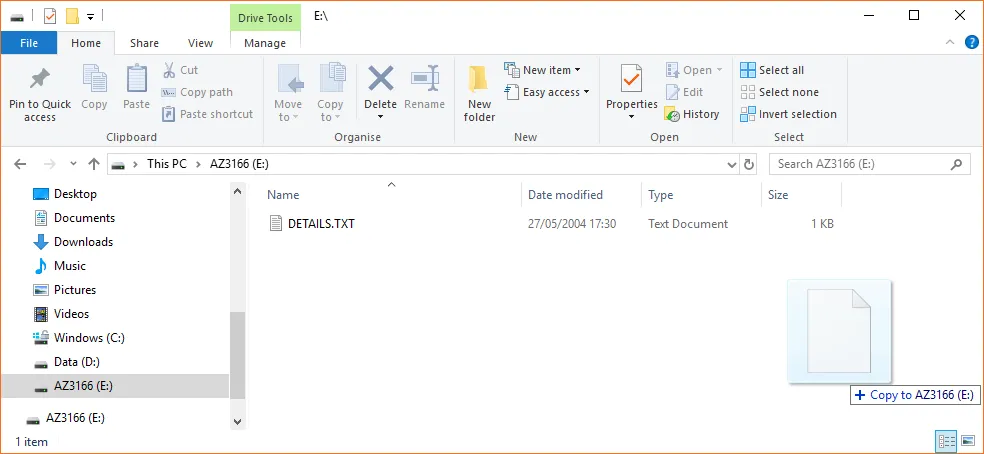Viewport: 984px width, 454px height.
Task: Sort by the Name column header
Action: pyautogui.click(x=283, y=195)
